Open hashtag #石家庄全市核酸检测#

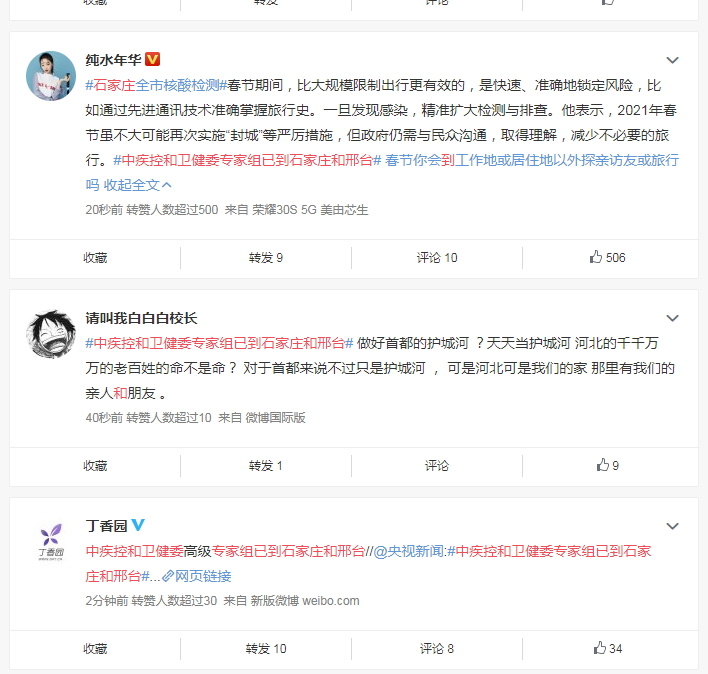coord(156,85)
